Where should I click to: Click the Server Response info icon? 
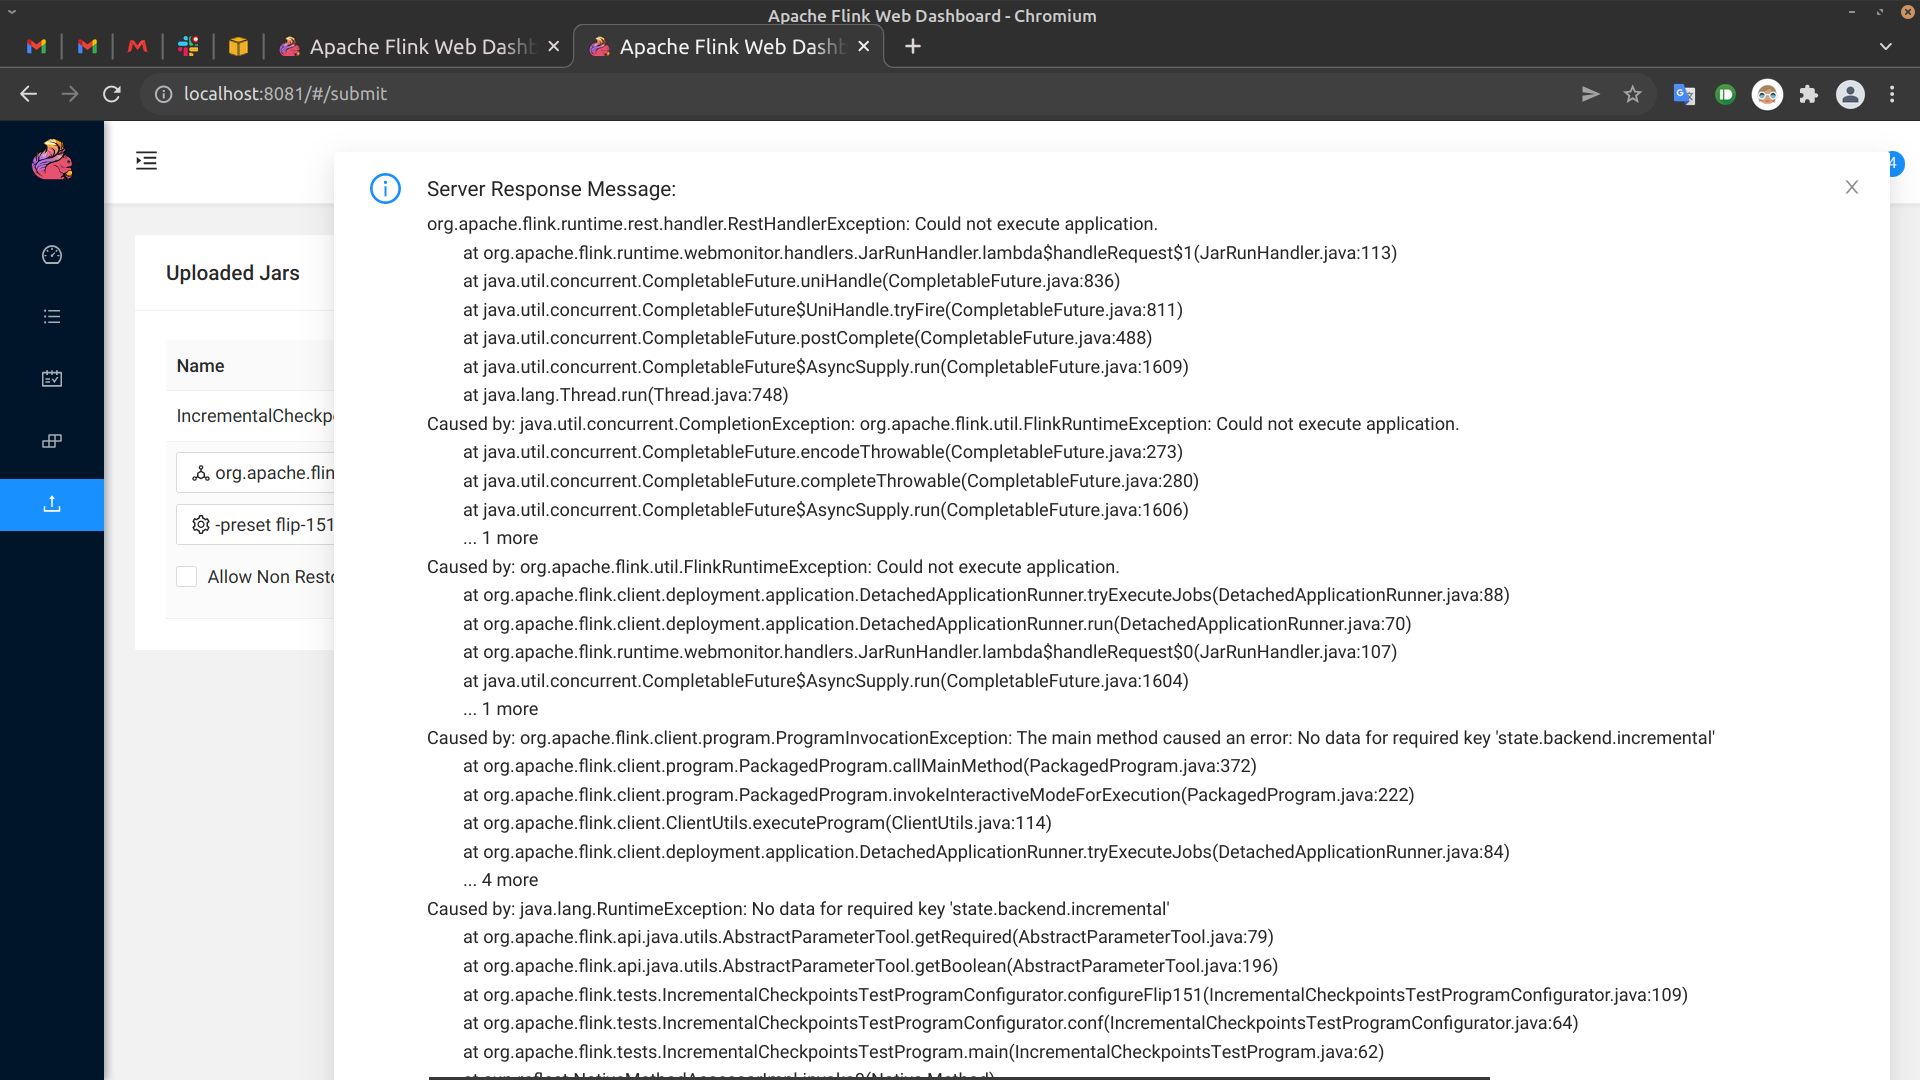[385, 188]
